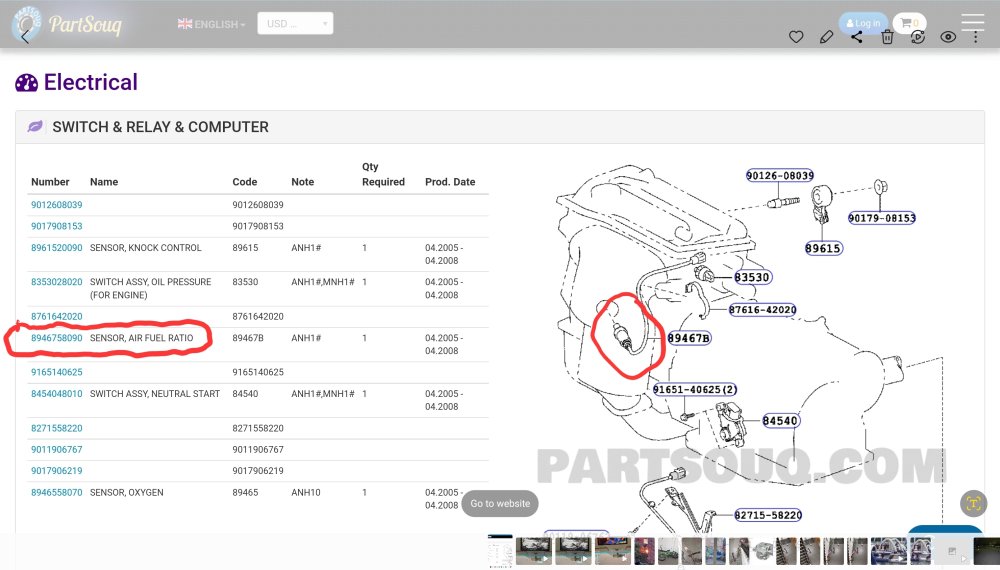The height and width of the screenshot is (570, 1000).
Task: Click diagram label 87616-42020
Action: click(763, 310)
